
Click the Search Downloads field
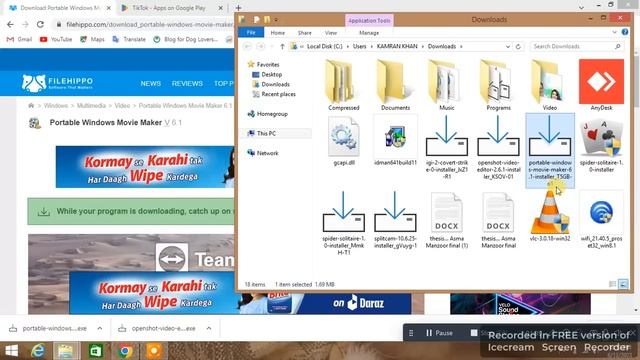click(577, 47)
